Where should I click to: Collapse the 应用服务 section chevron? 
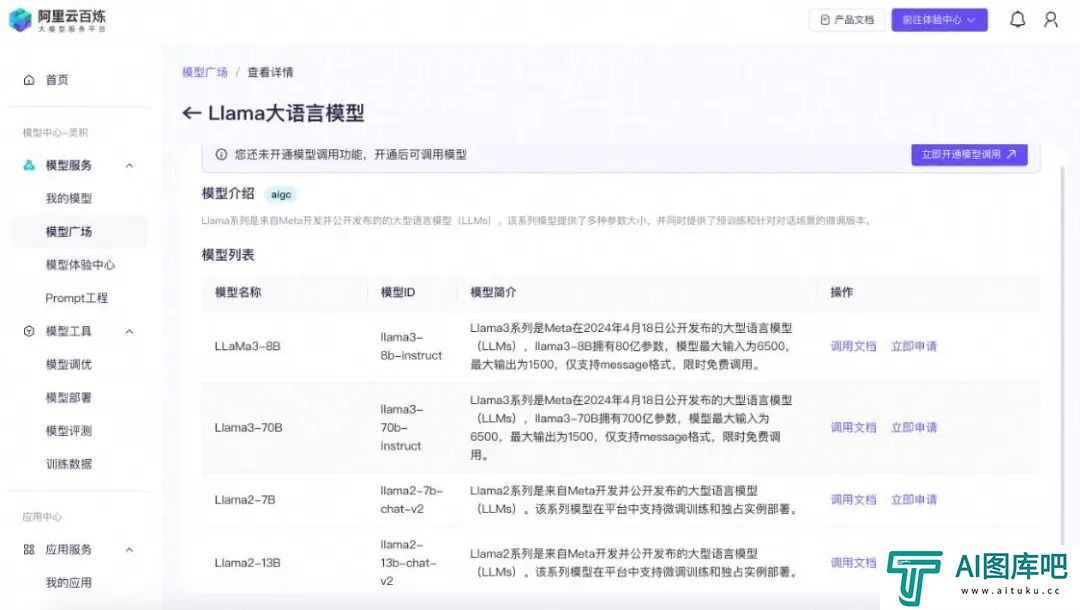coord(129,549)
